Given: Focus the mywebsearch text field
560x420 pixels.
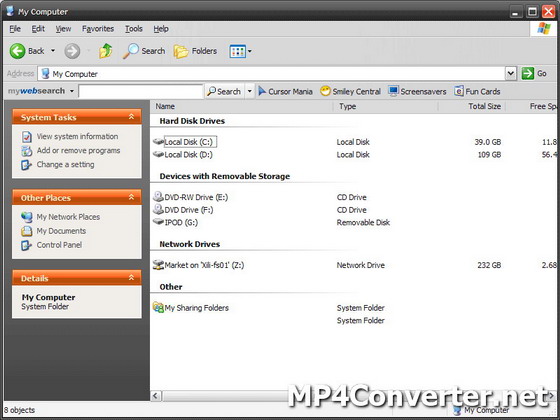Looking at the screenshot, I should [141, 91].
